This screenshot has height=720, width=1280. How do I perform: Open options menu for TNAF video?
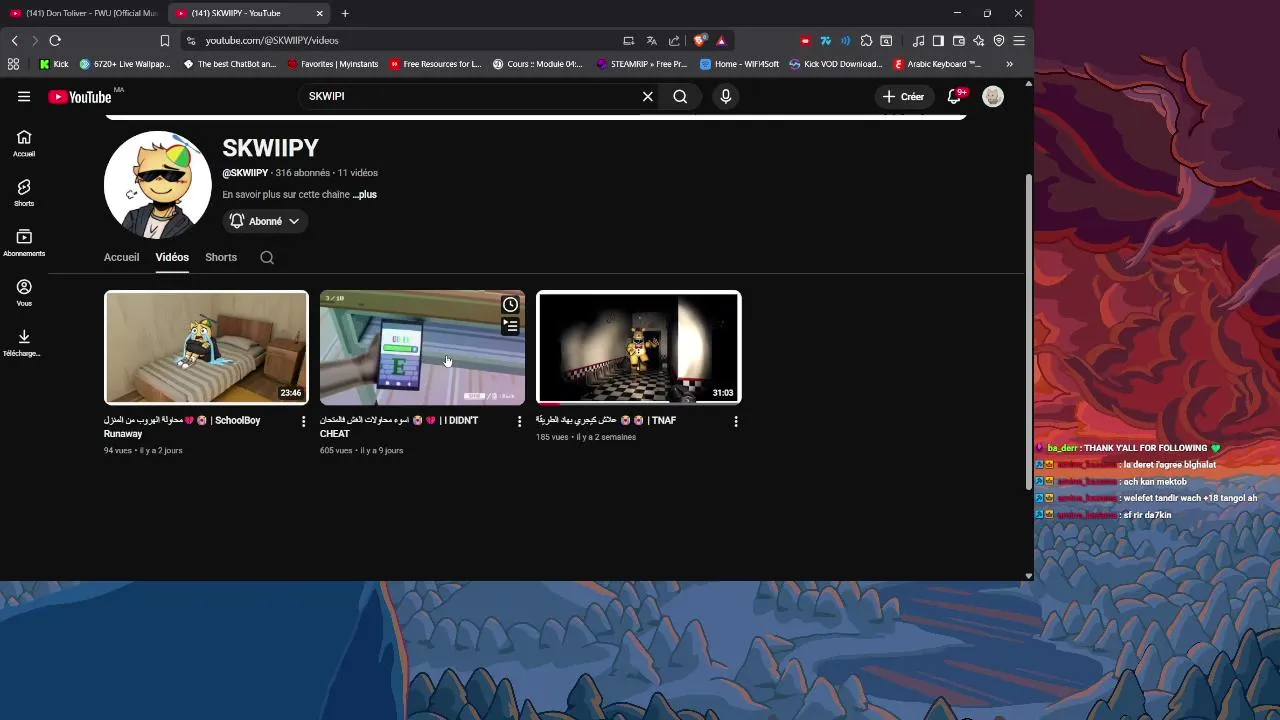736,422
